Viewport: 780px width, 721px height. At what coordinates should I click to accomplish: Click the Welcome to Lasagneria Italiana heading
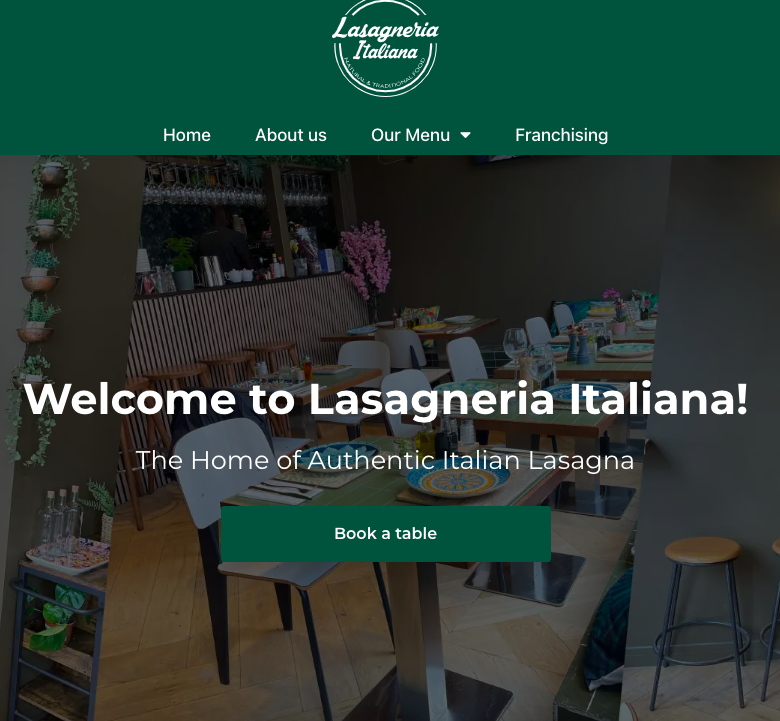pyautogui.click(x=386, y=399)
